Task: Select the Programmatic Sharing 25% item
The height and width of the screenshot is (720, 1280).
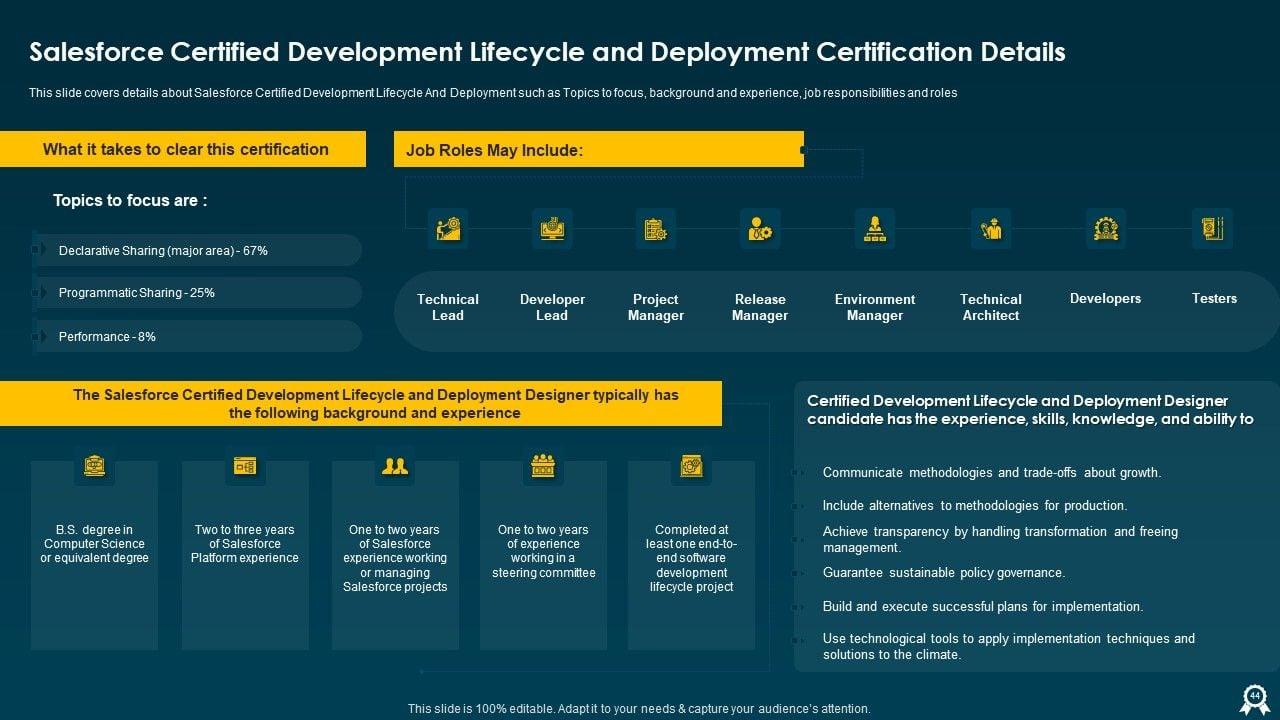Action: 137,293
